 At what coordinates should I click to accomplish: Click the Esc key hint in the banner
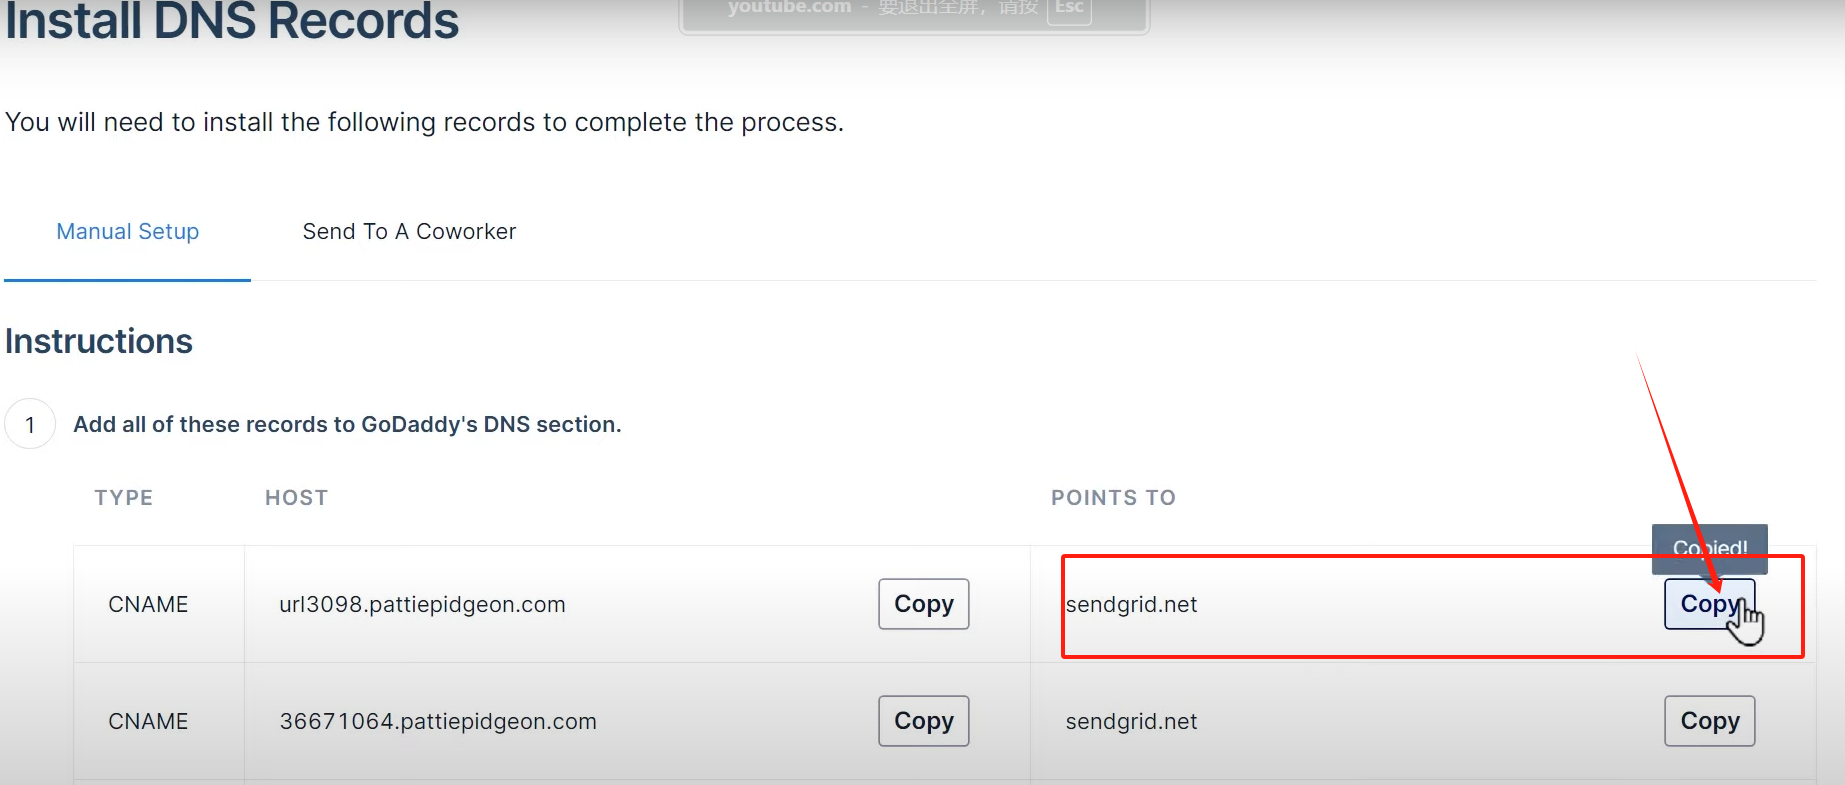1068,8
